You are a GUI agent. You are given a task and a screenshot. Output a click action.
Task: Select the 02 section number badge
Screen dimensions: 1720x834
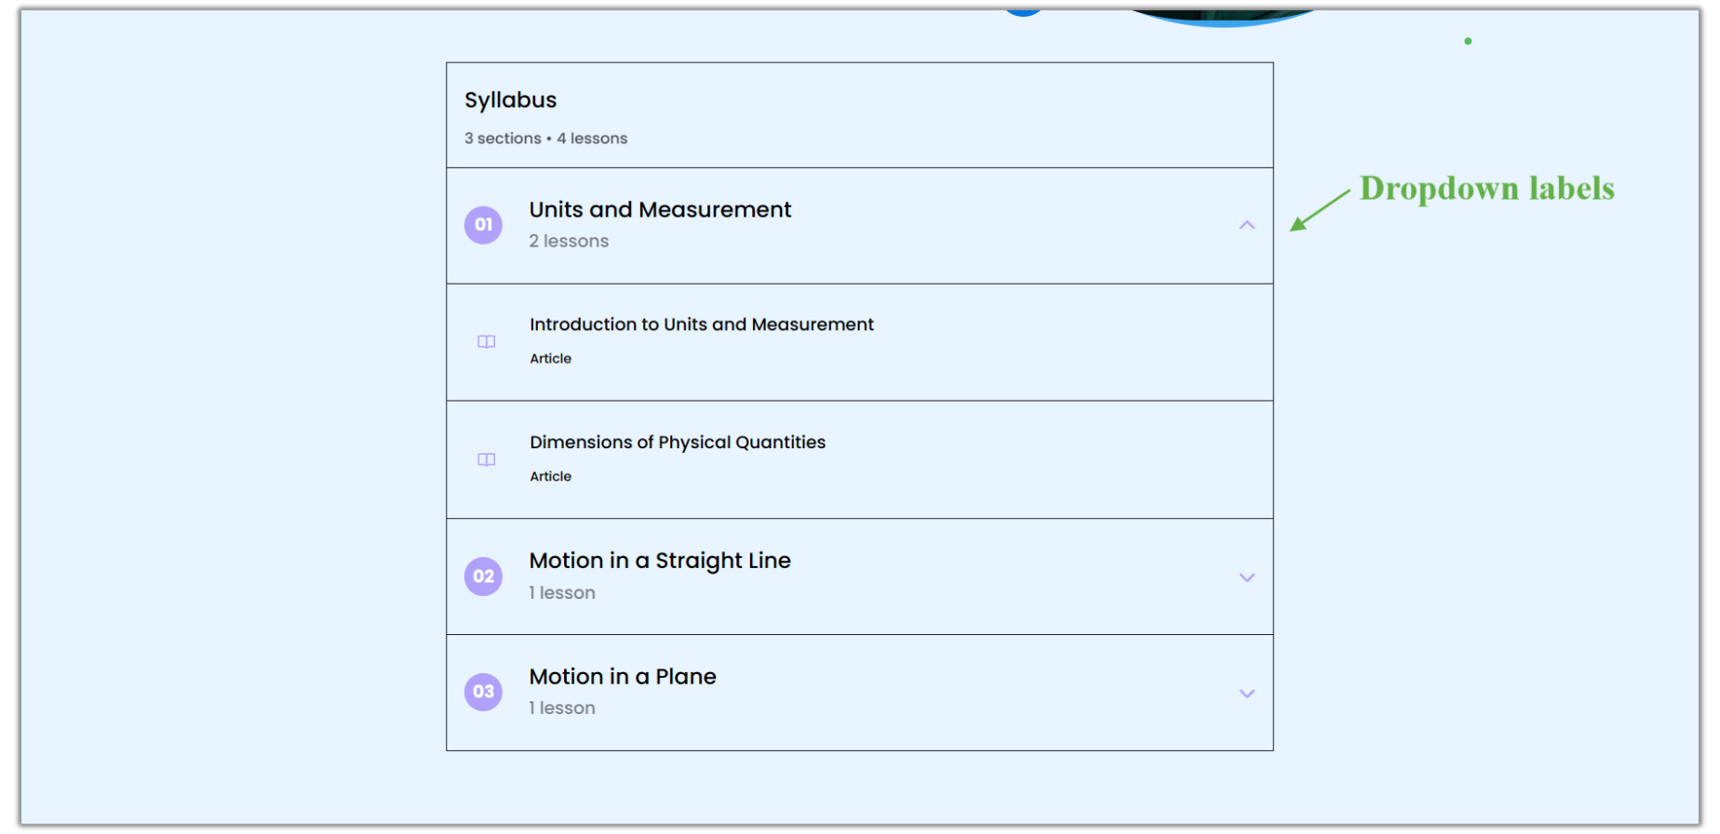click(x=483, y=576)
